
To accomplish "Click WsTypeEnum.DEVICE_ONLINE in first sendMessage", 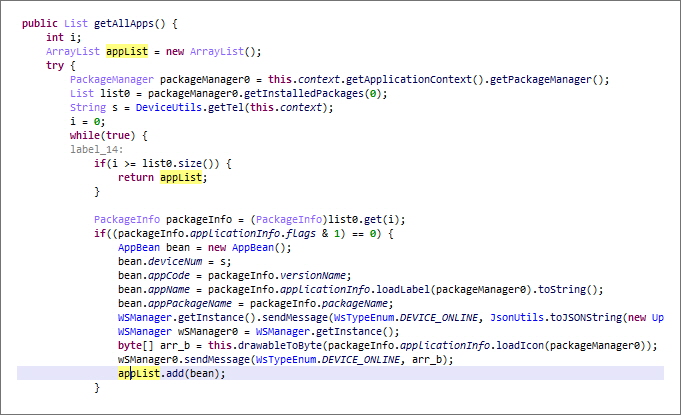I will [x=406, y=317].
